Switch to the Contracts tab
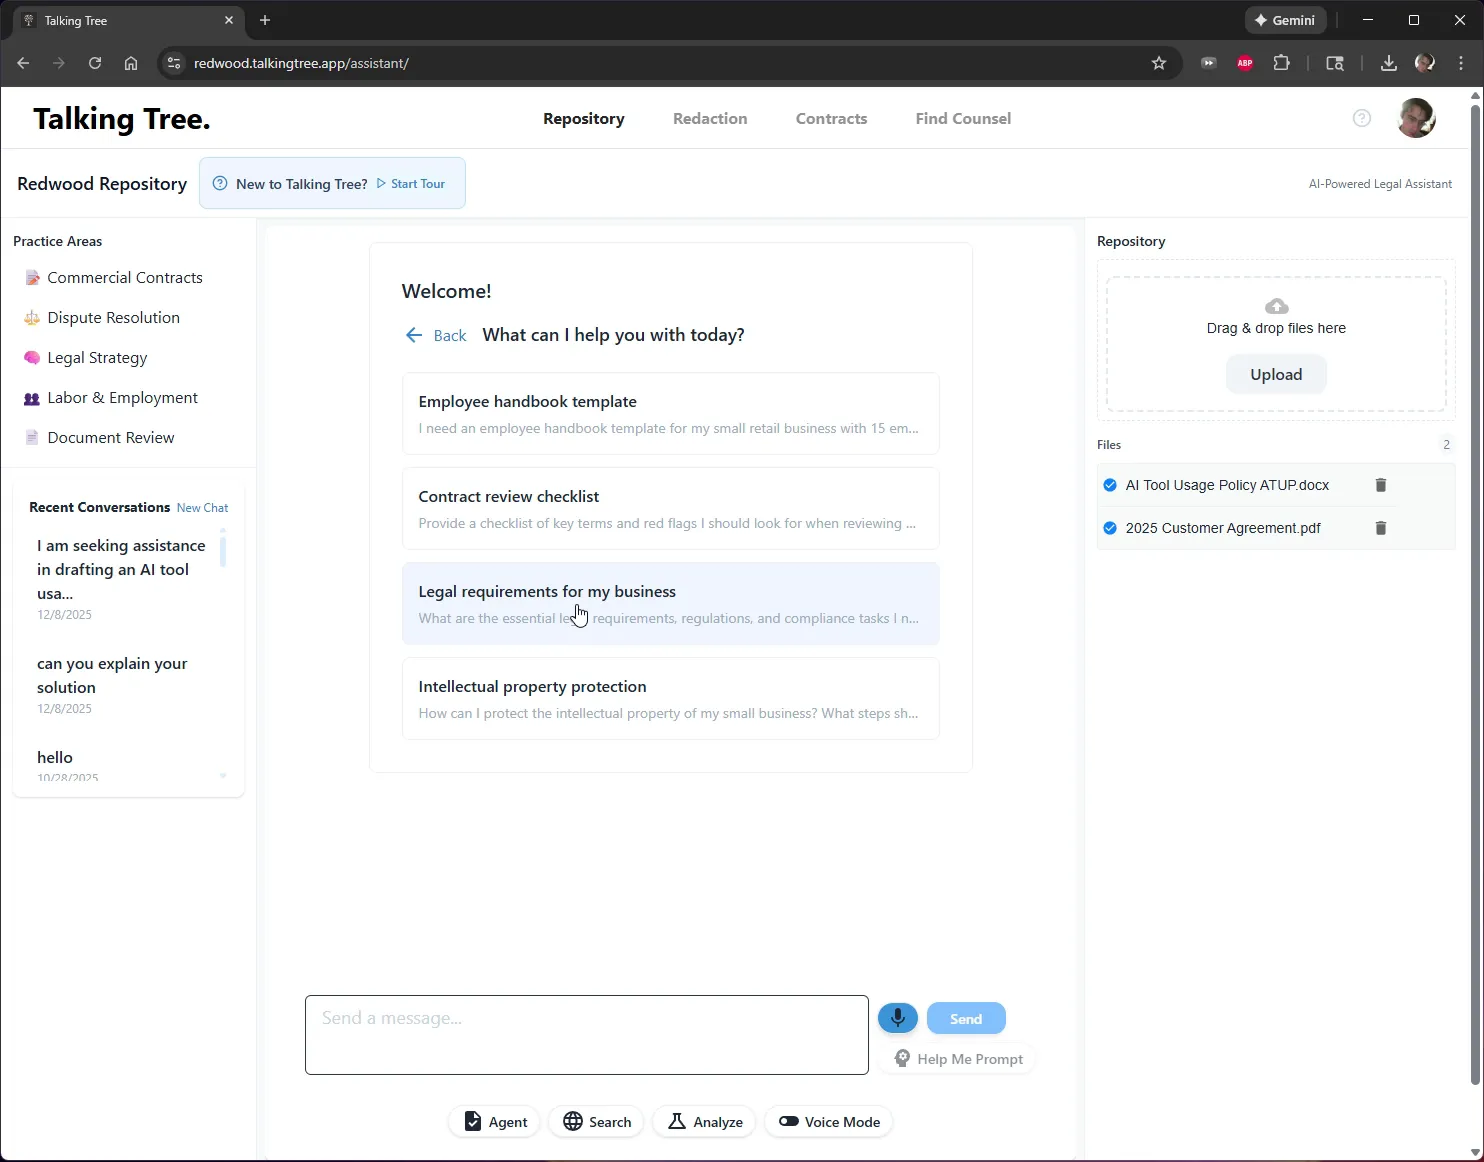 pos(831,118)
